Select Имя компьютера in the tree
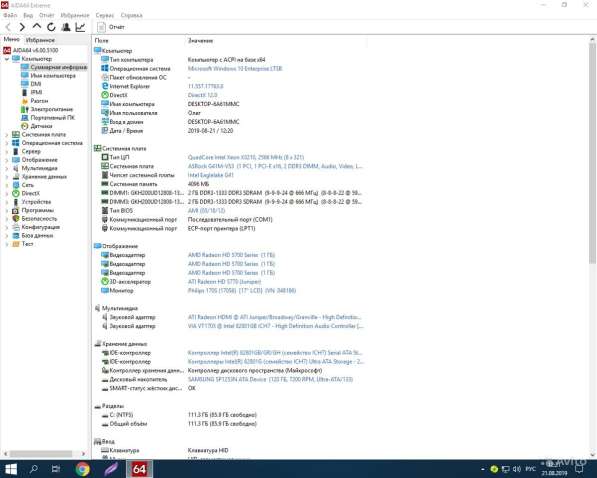 tap(48, 75)
